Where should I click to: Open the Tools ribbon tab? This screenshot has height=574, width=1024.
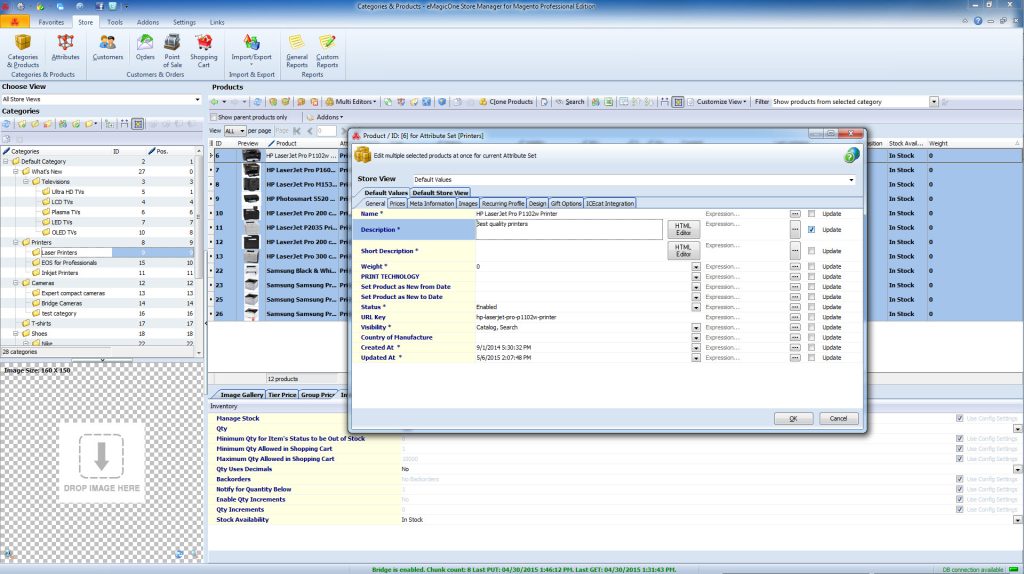tap(115, 21)
